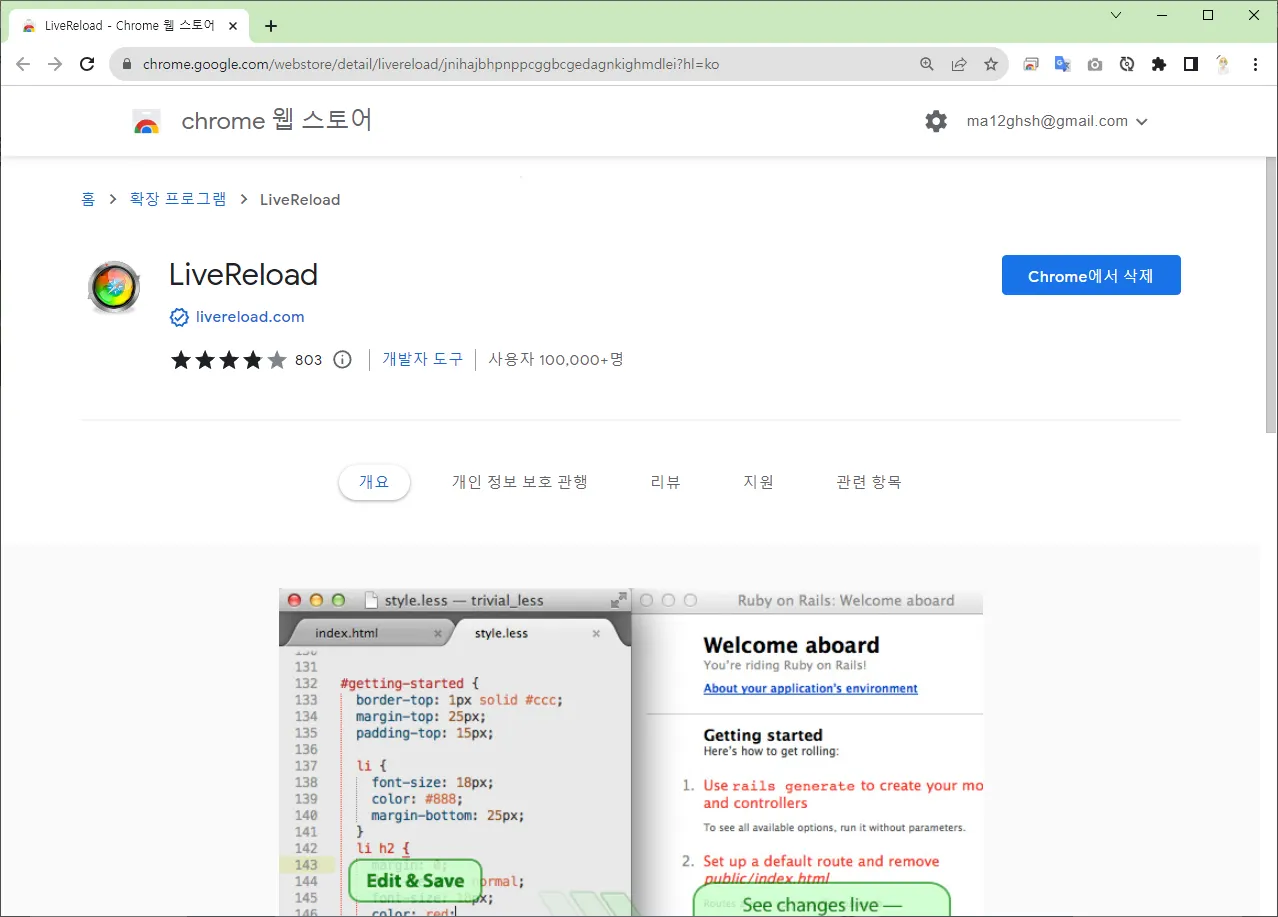Open Chrome's three-dot menu

pos(1256,64)
